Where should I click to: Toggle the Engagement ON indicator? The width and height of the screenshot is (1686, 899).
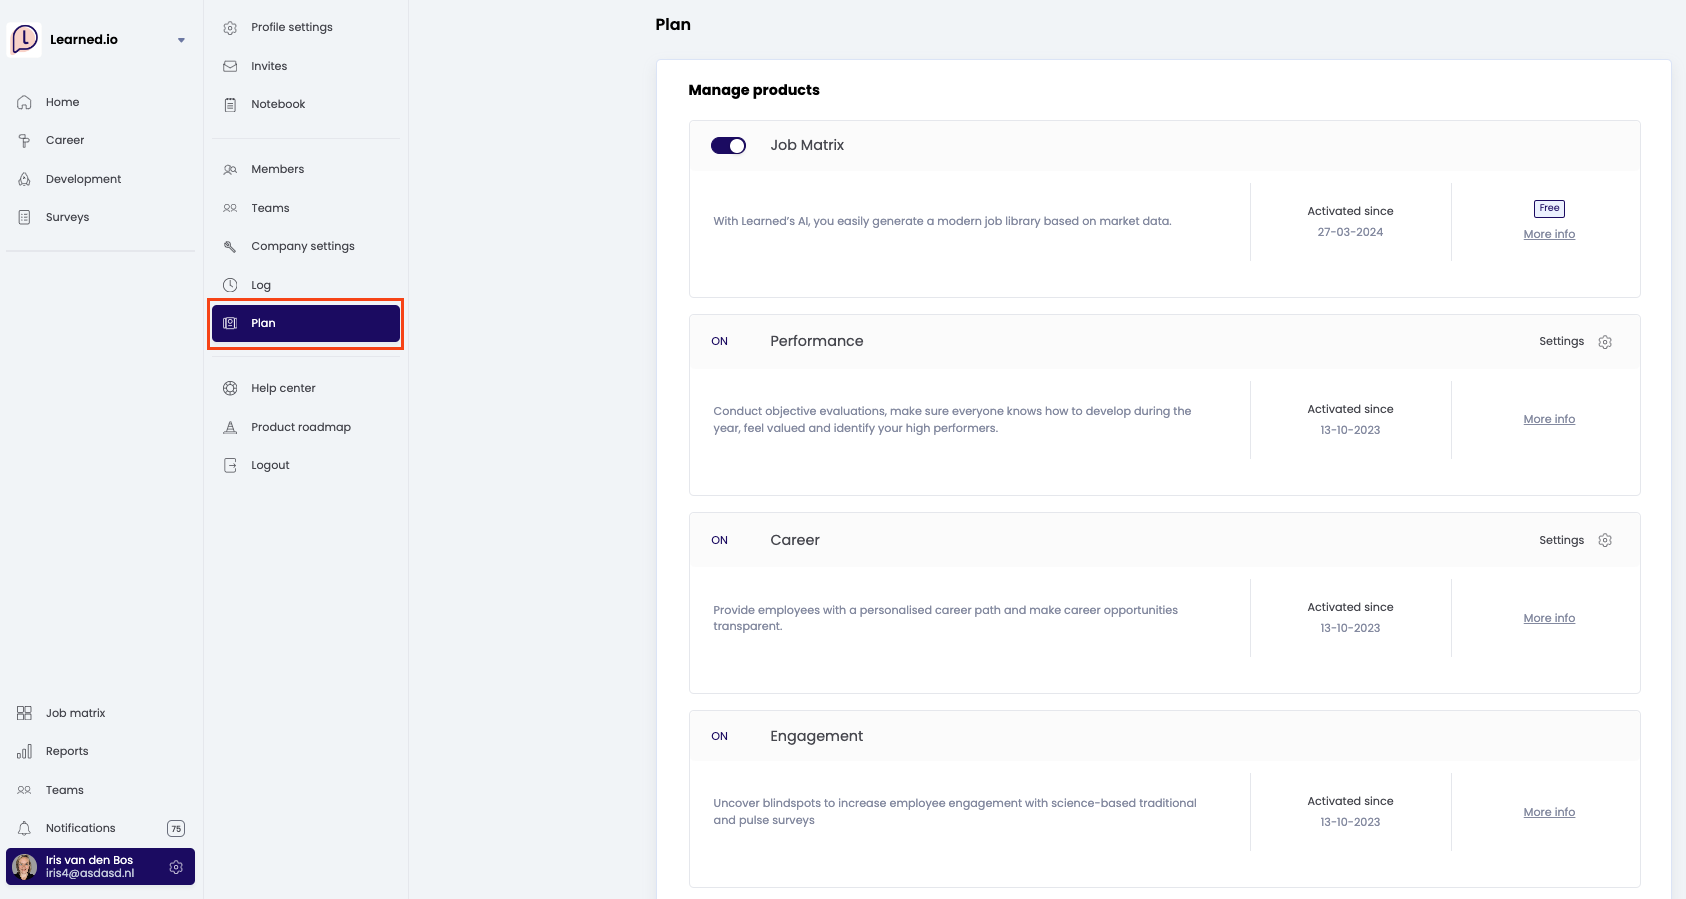(720, 737)
